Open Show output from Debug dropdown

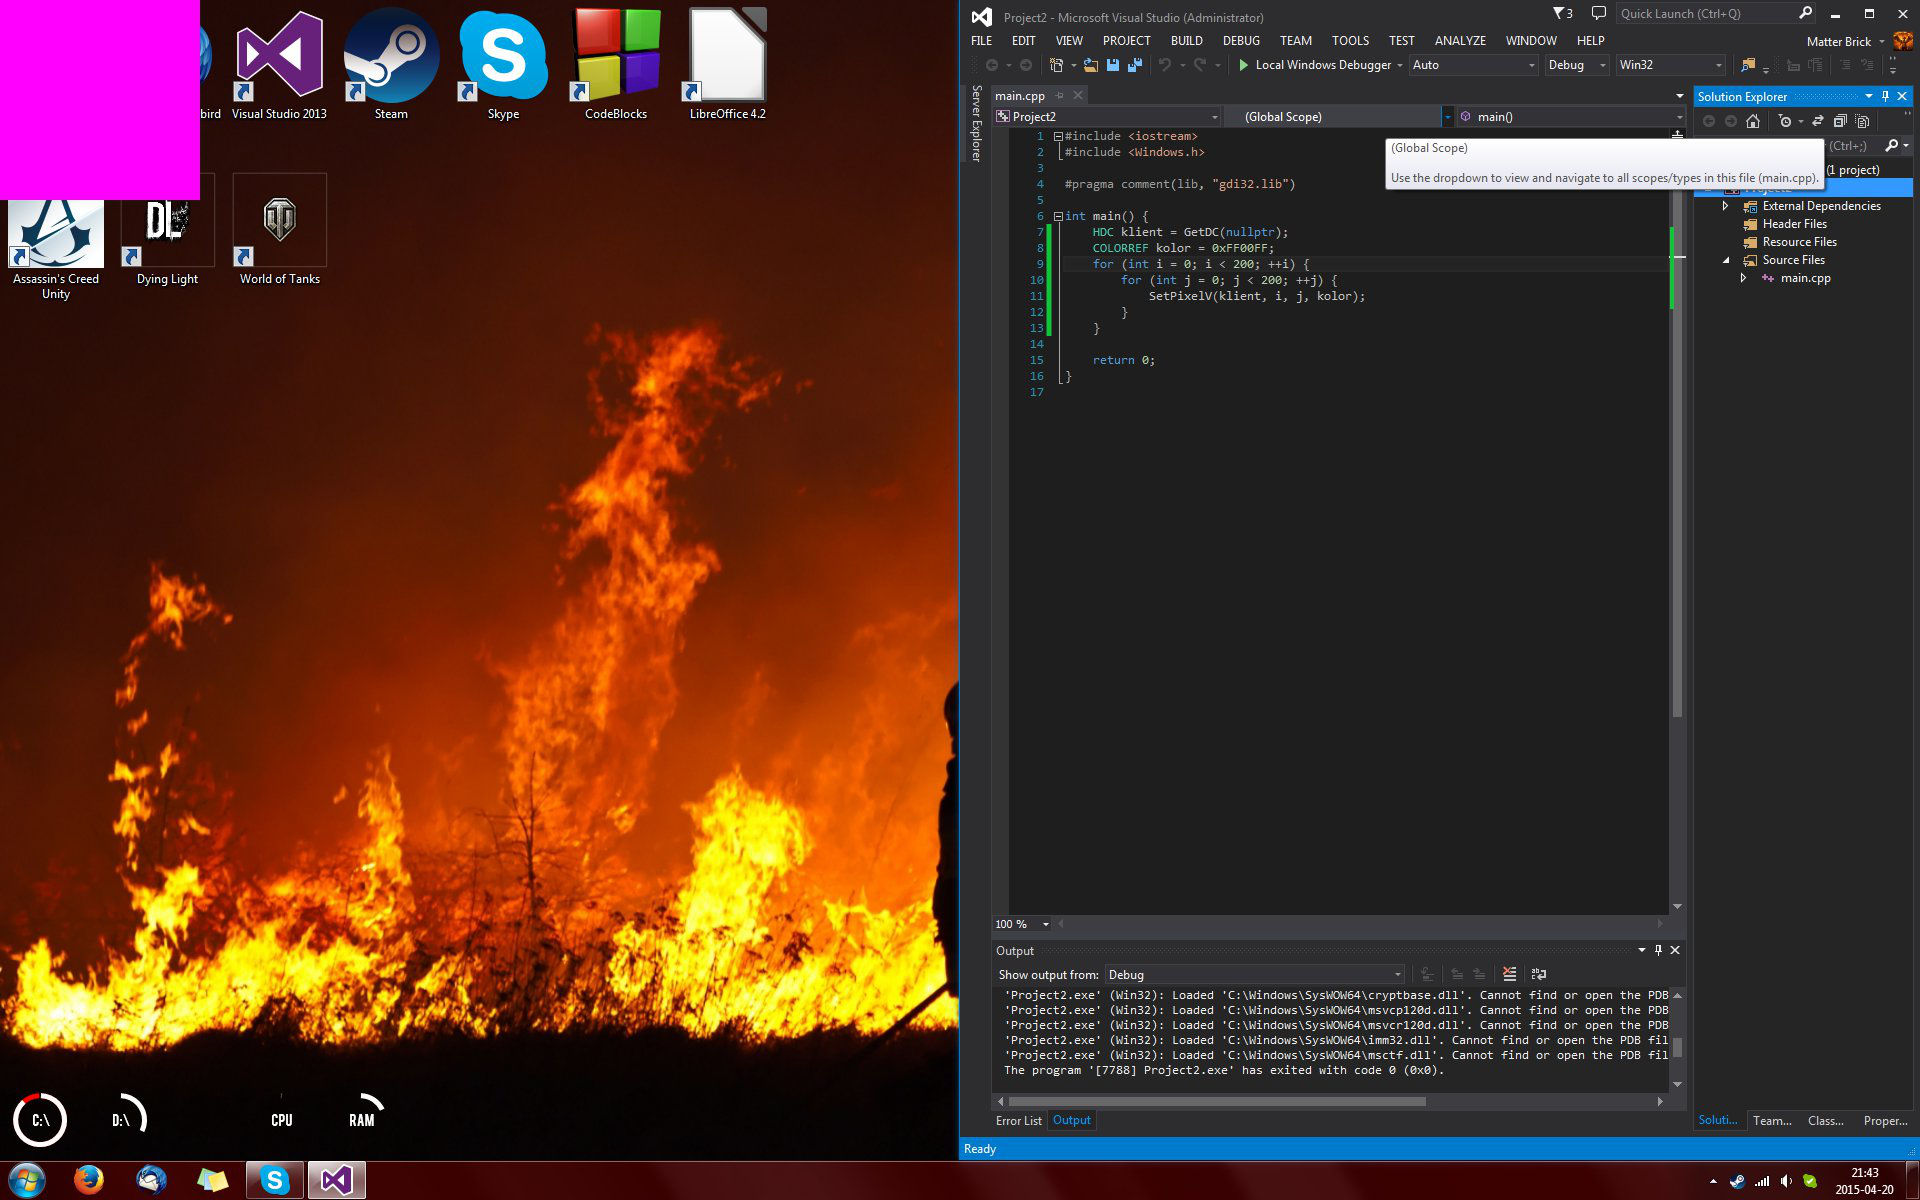(x=1255, y=974)
